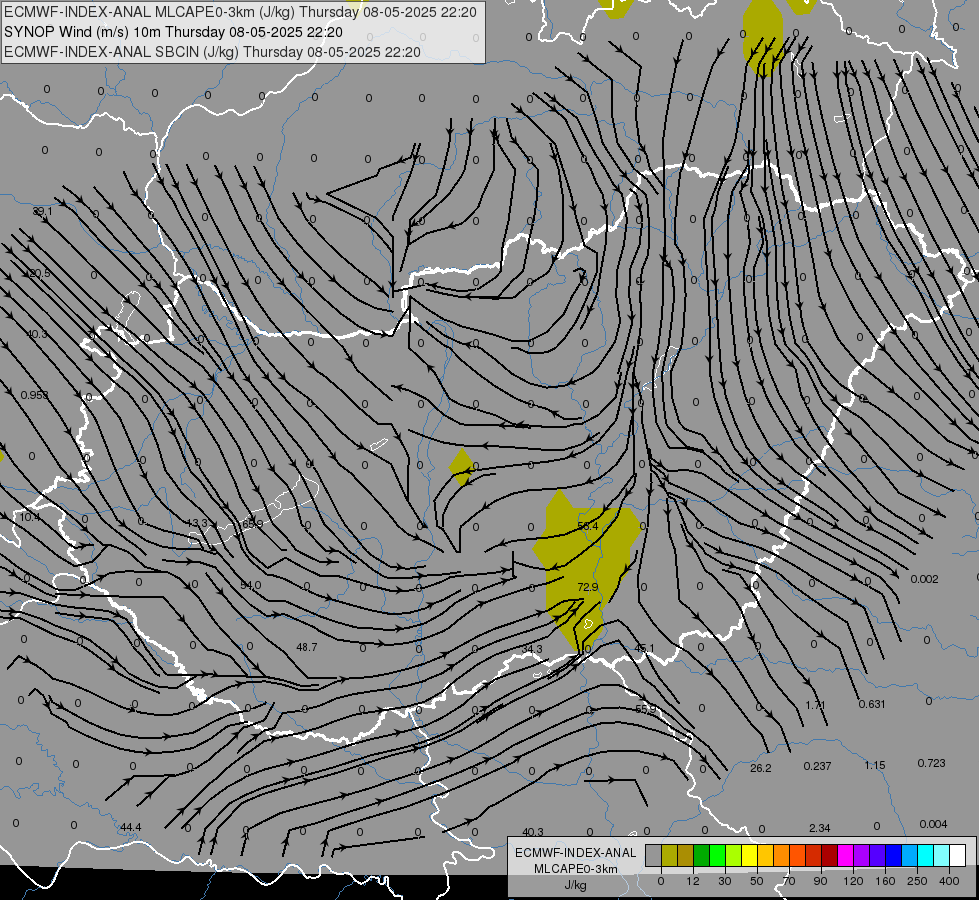Click the map value '0.237'

coord(817,766)
